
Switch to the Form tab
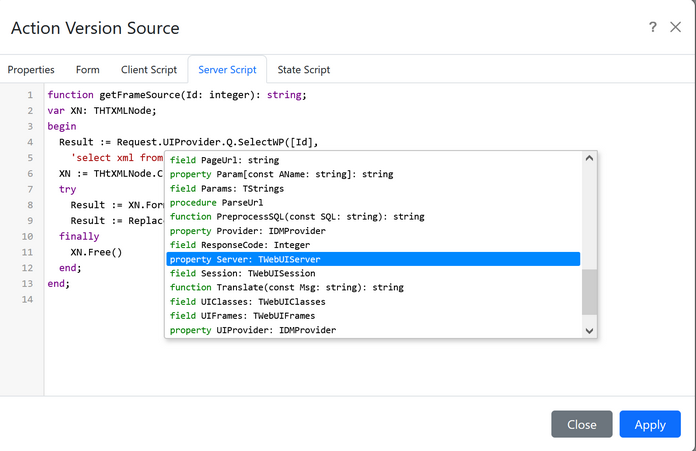point(87,70)
